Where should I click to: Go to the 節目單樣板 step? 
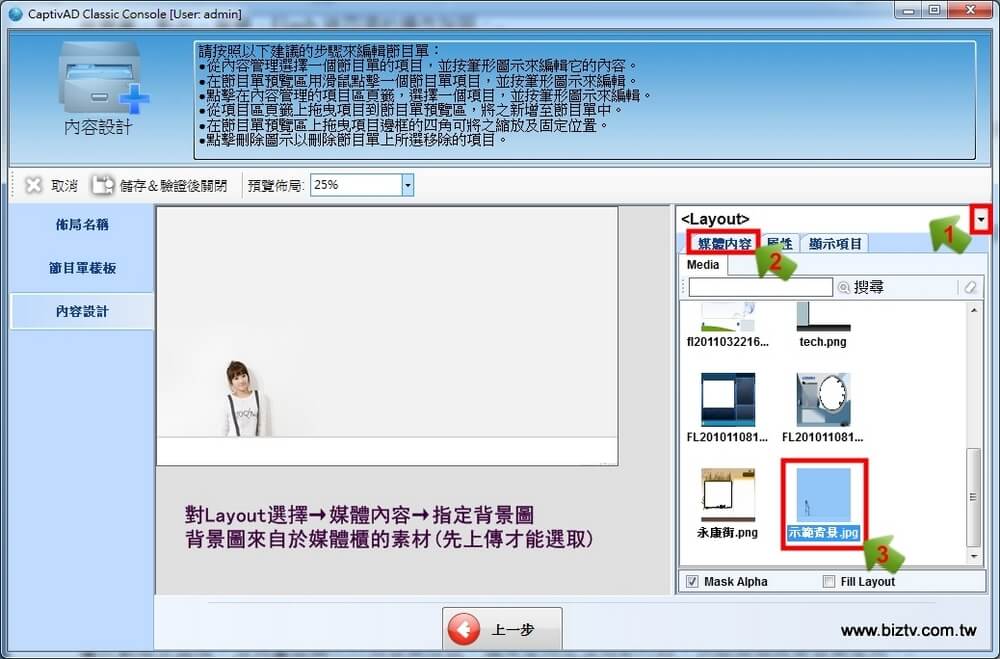coord(82,268)
